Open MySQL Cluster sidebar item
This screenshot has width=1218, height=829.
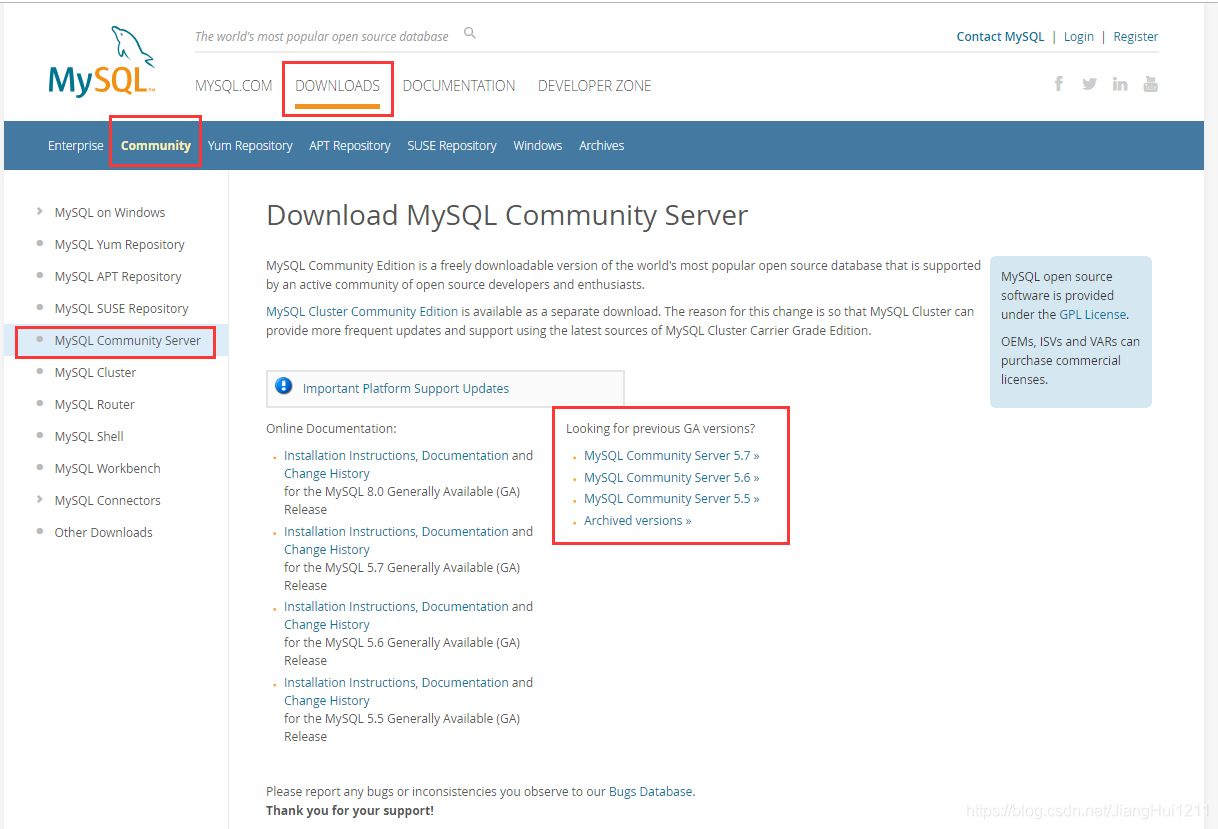[x=95, y=373]
